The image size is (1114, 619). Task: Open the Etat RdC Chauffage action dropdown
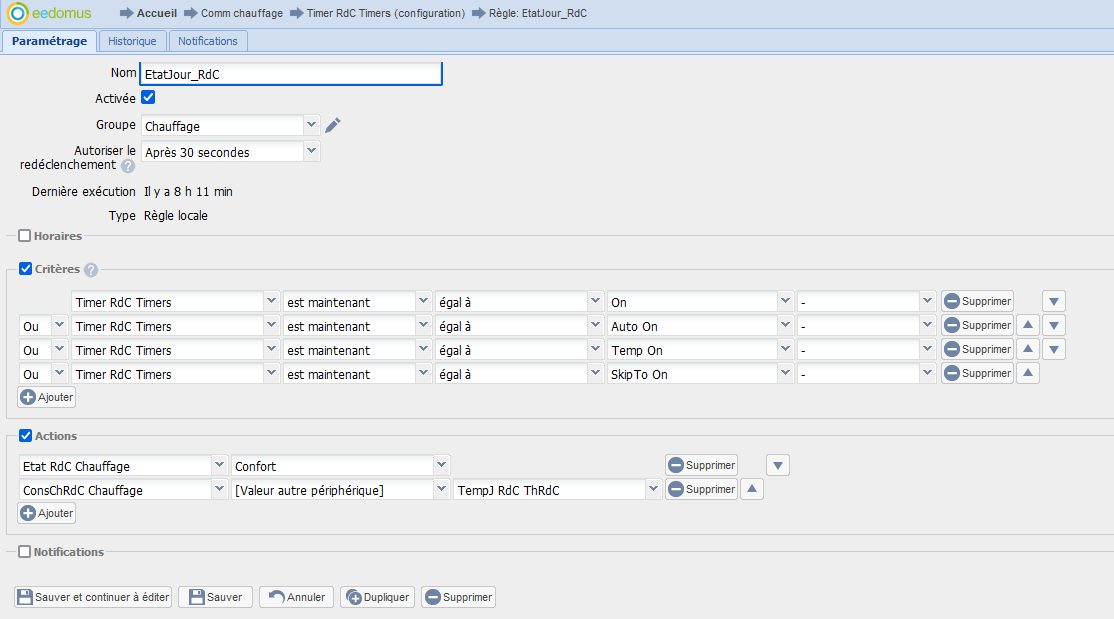tap(220, 465)
